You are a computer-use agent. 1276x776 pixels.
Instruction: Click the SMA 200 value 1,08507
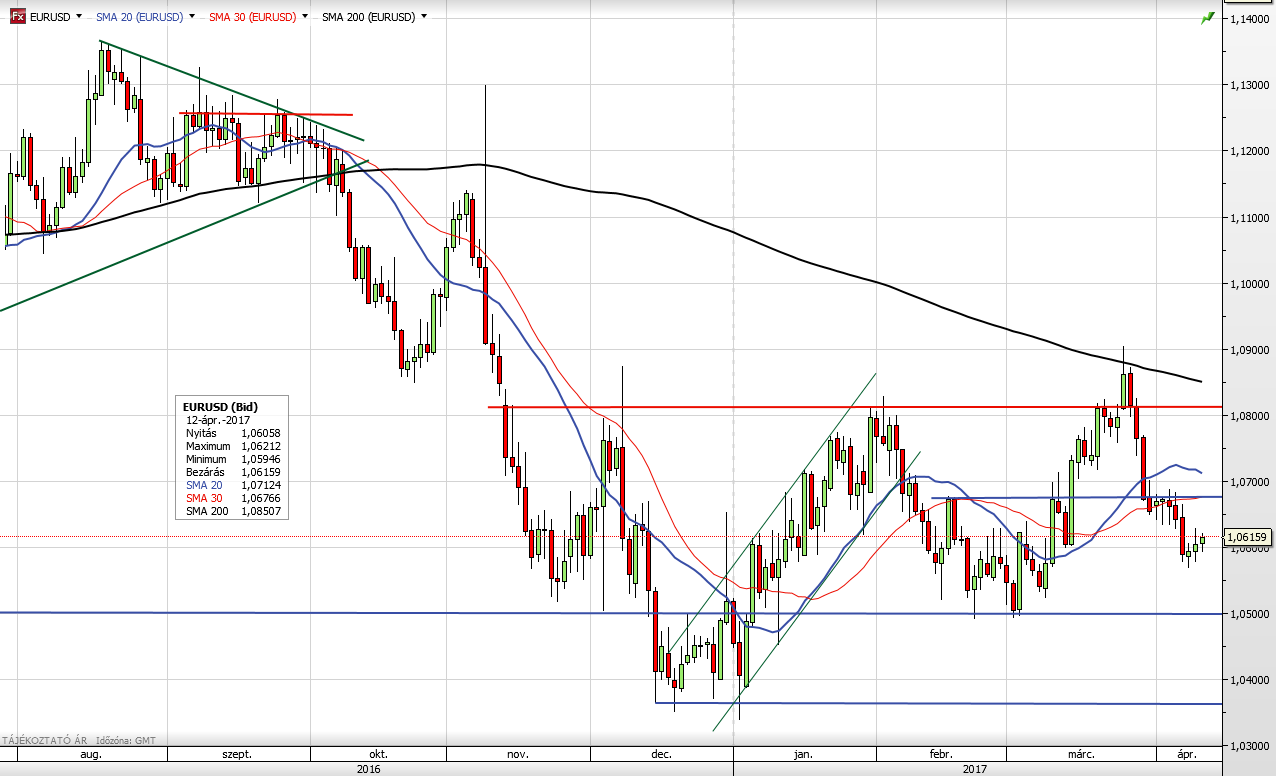tap(261, 511)
